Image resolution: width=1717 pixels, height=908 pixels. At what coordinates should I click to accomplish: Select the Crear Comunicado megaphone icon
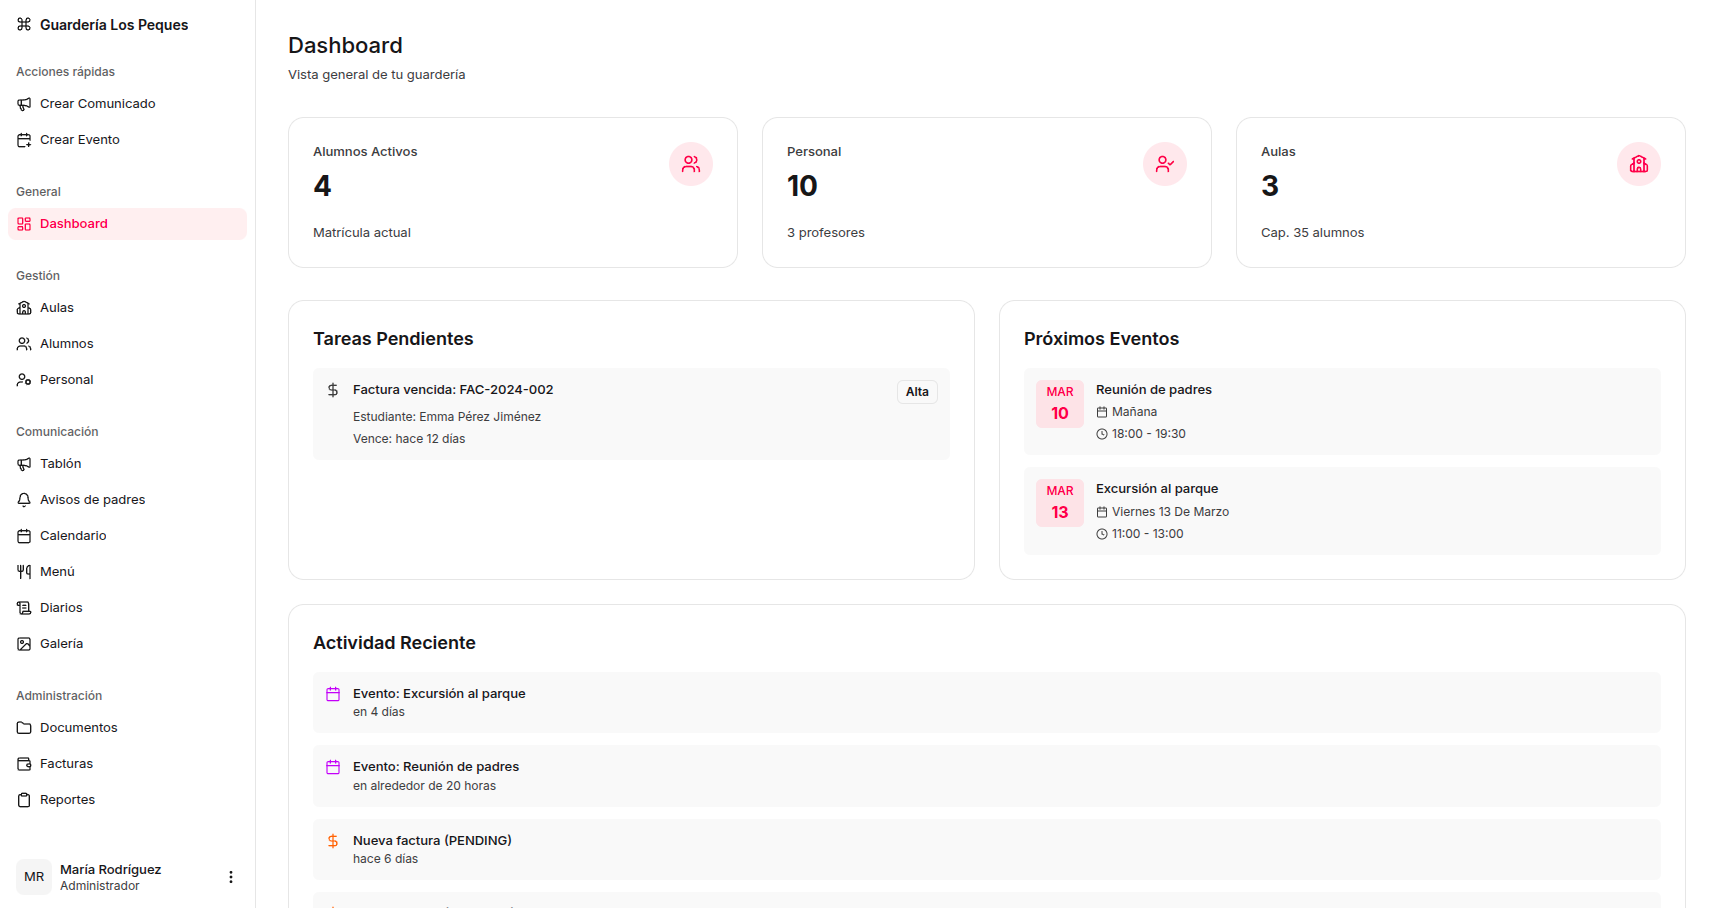point(24,103)
